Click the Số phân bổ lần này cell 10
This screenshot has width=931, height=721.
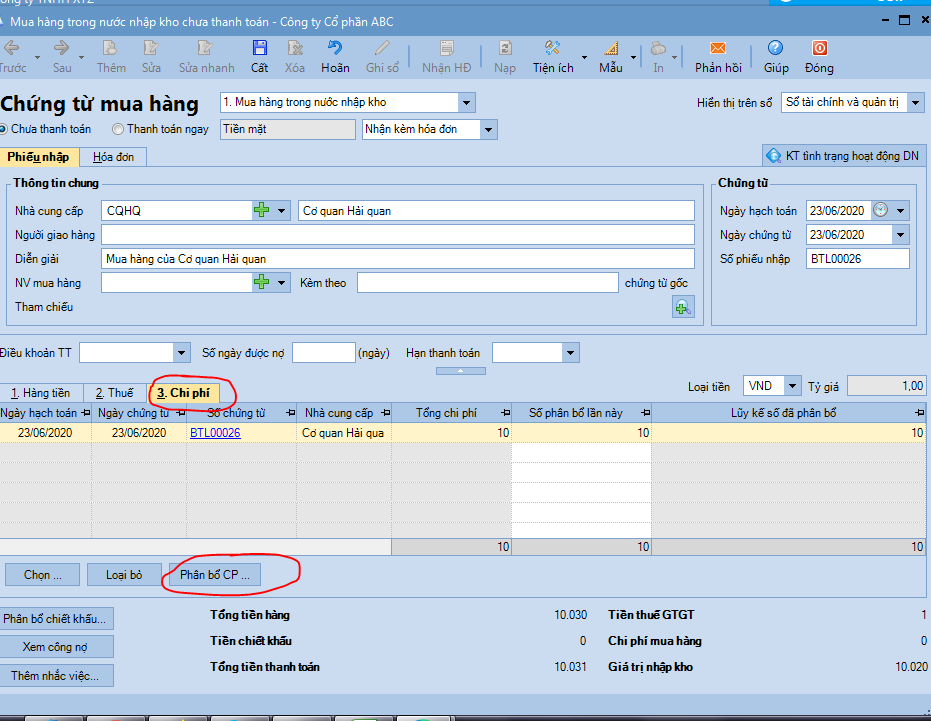pos(582,432)
